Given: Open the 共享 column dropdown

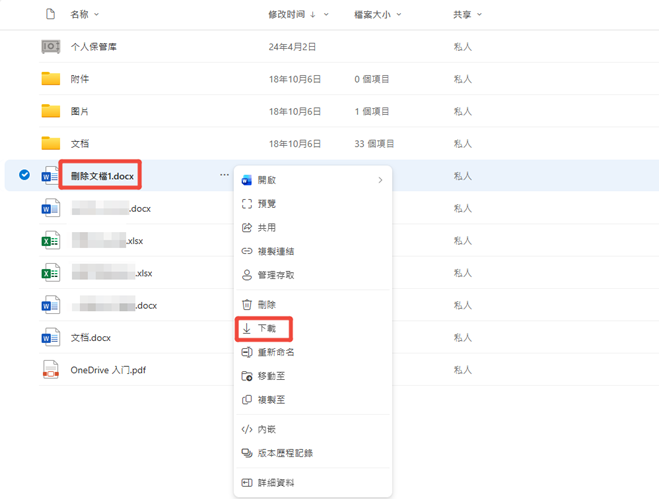Looking at the screenshot, I should pos(479,14).
